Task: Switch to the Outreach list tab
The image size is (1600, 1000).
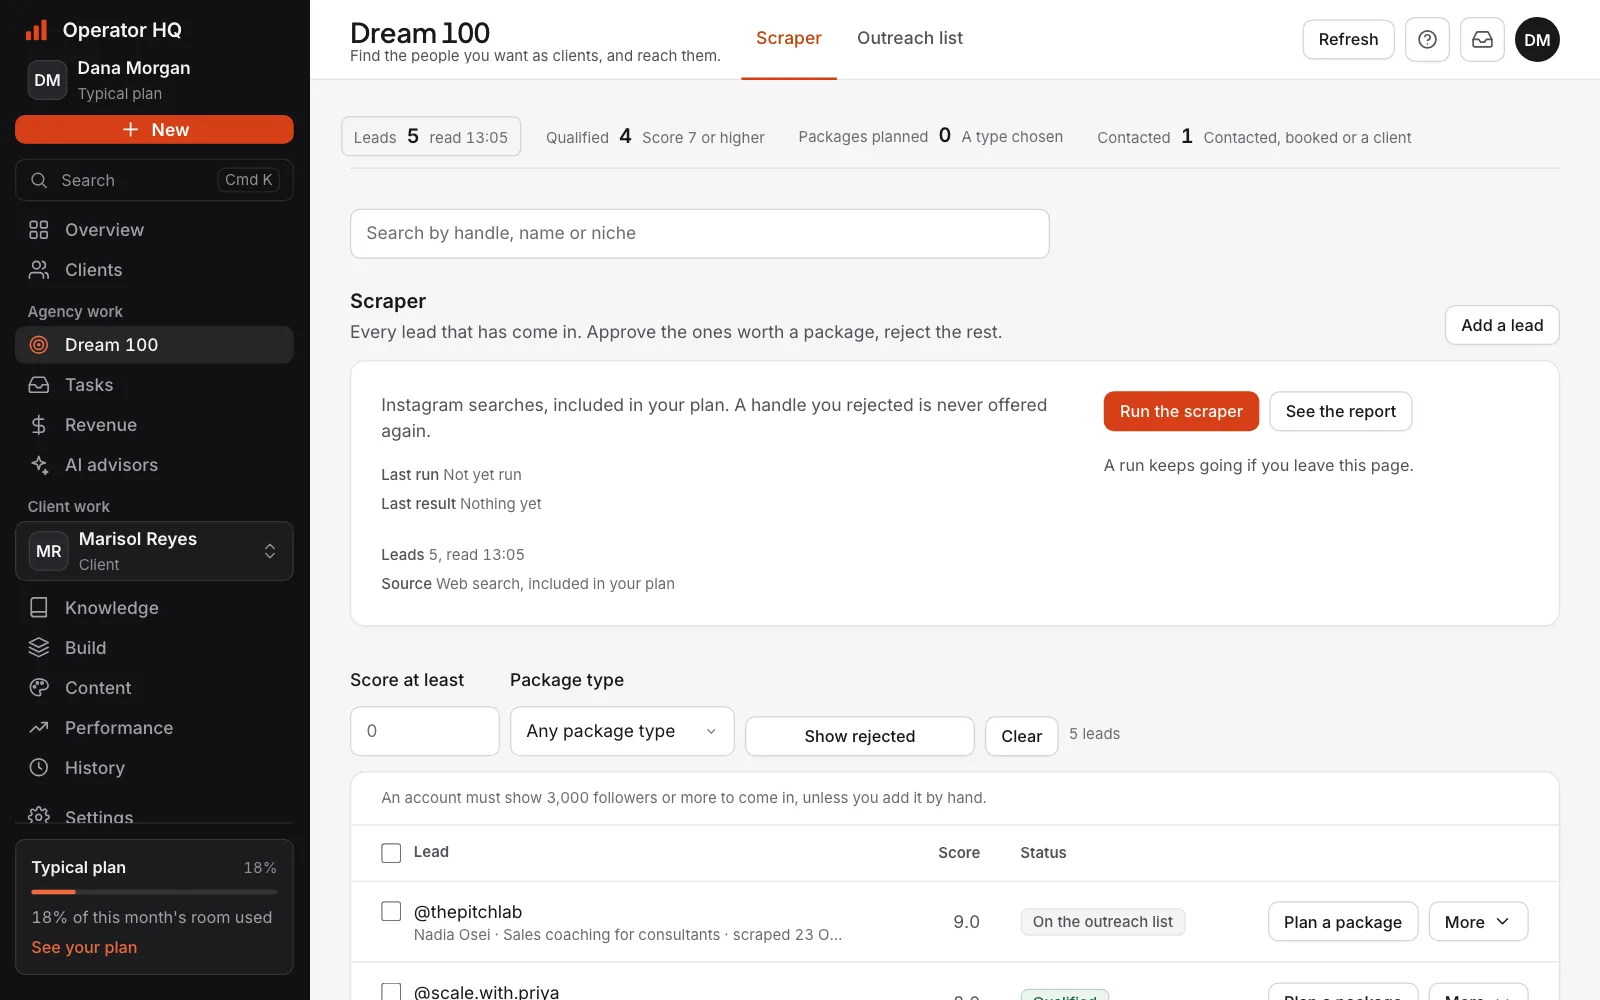Action: click(910, 38)
